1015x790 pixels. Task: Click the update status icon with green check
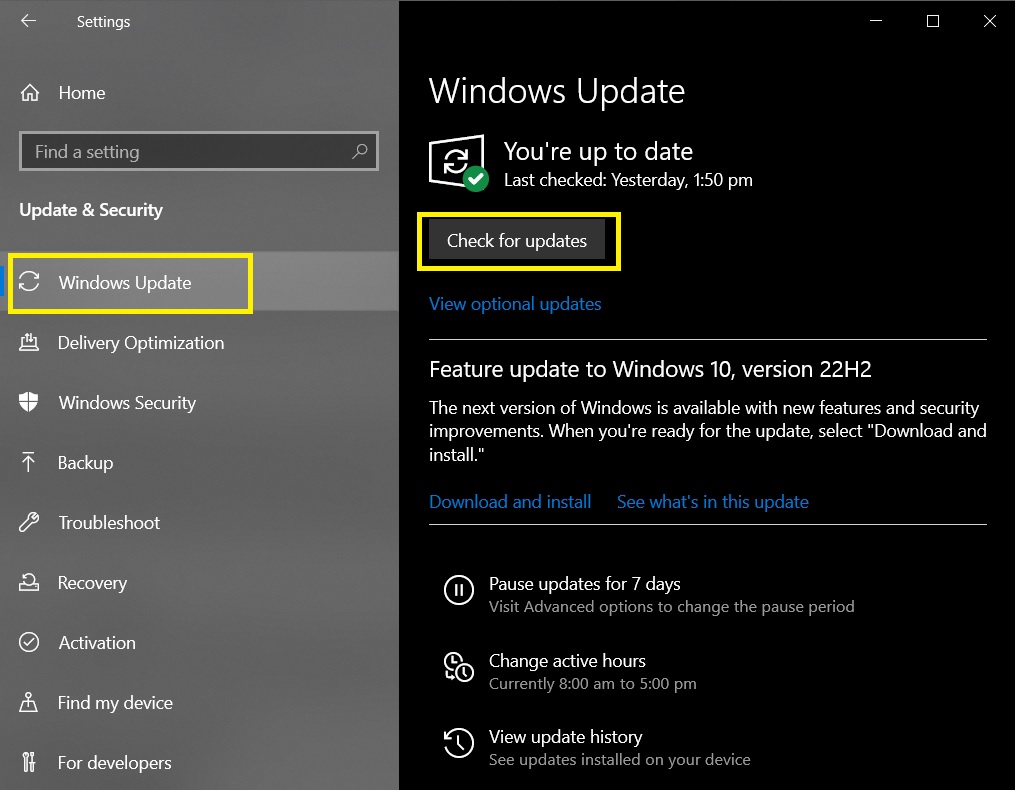(x=458, y=163)
